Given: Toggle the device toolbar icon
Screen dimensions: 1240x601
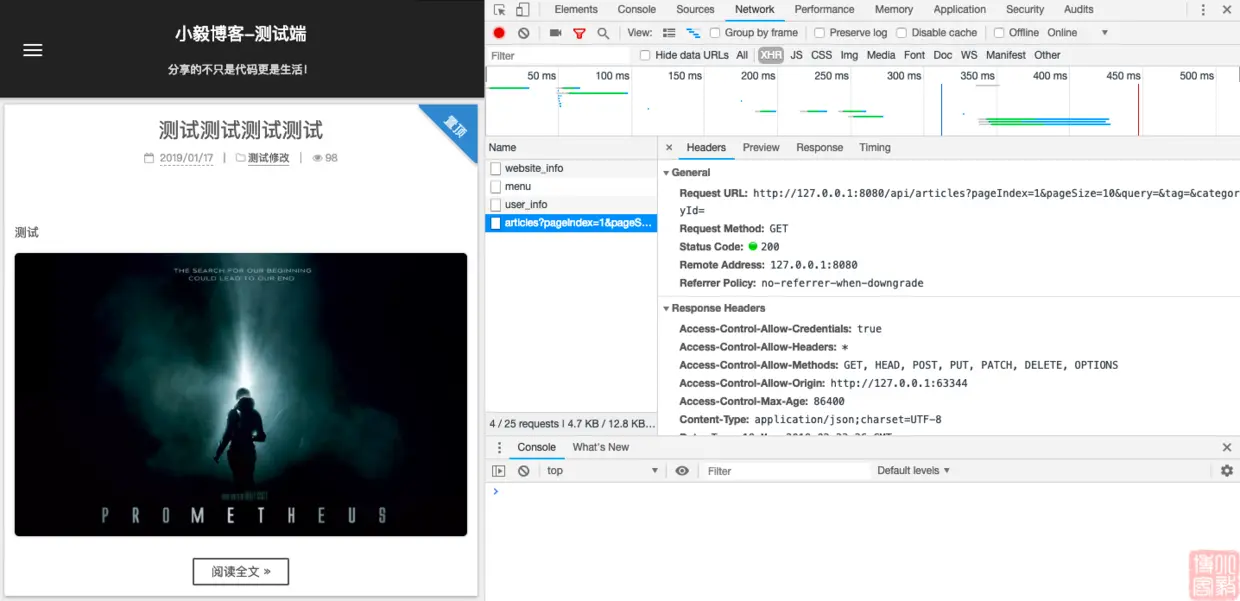Looking at the screenshot, I should pyautogui.click(x=523, y=10).
